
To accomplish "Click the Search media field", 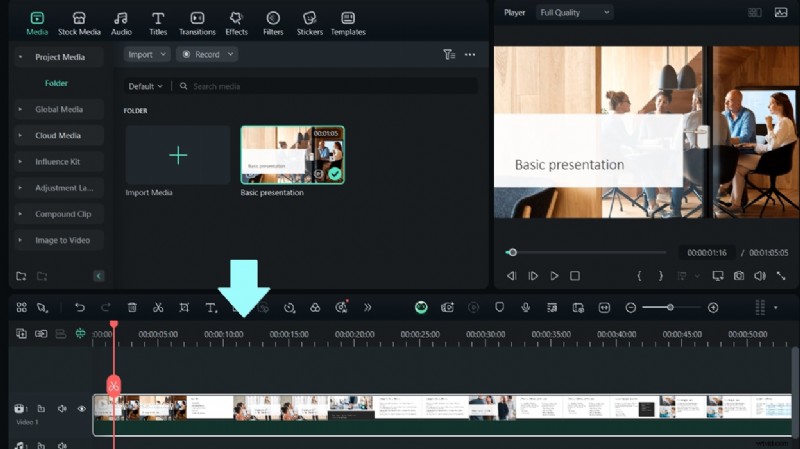I will [327, 86].
